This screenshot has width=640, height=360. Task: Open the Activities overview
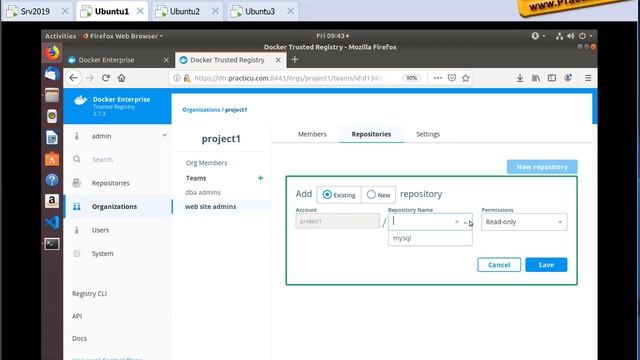pyautogui.click(x=60, y=36)
